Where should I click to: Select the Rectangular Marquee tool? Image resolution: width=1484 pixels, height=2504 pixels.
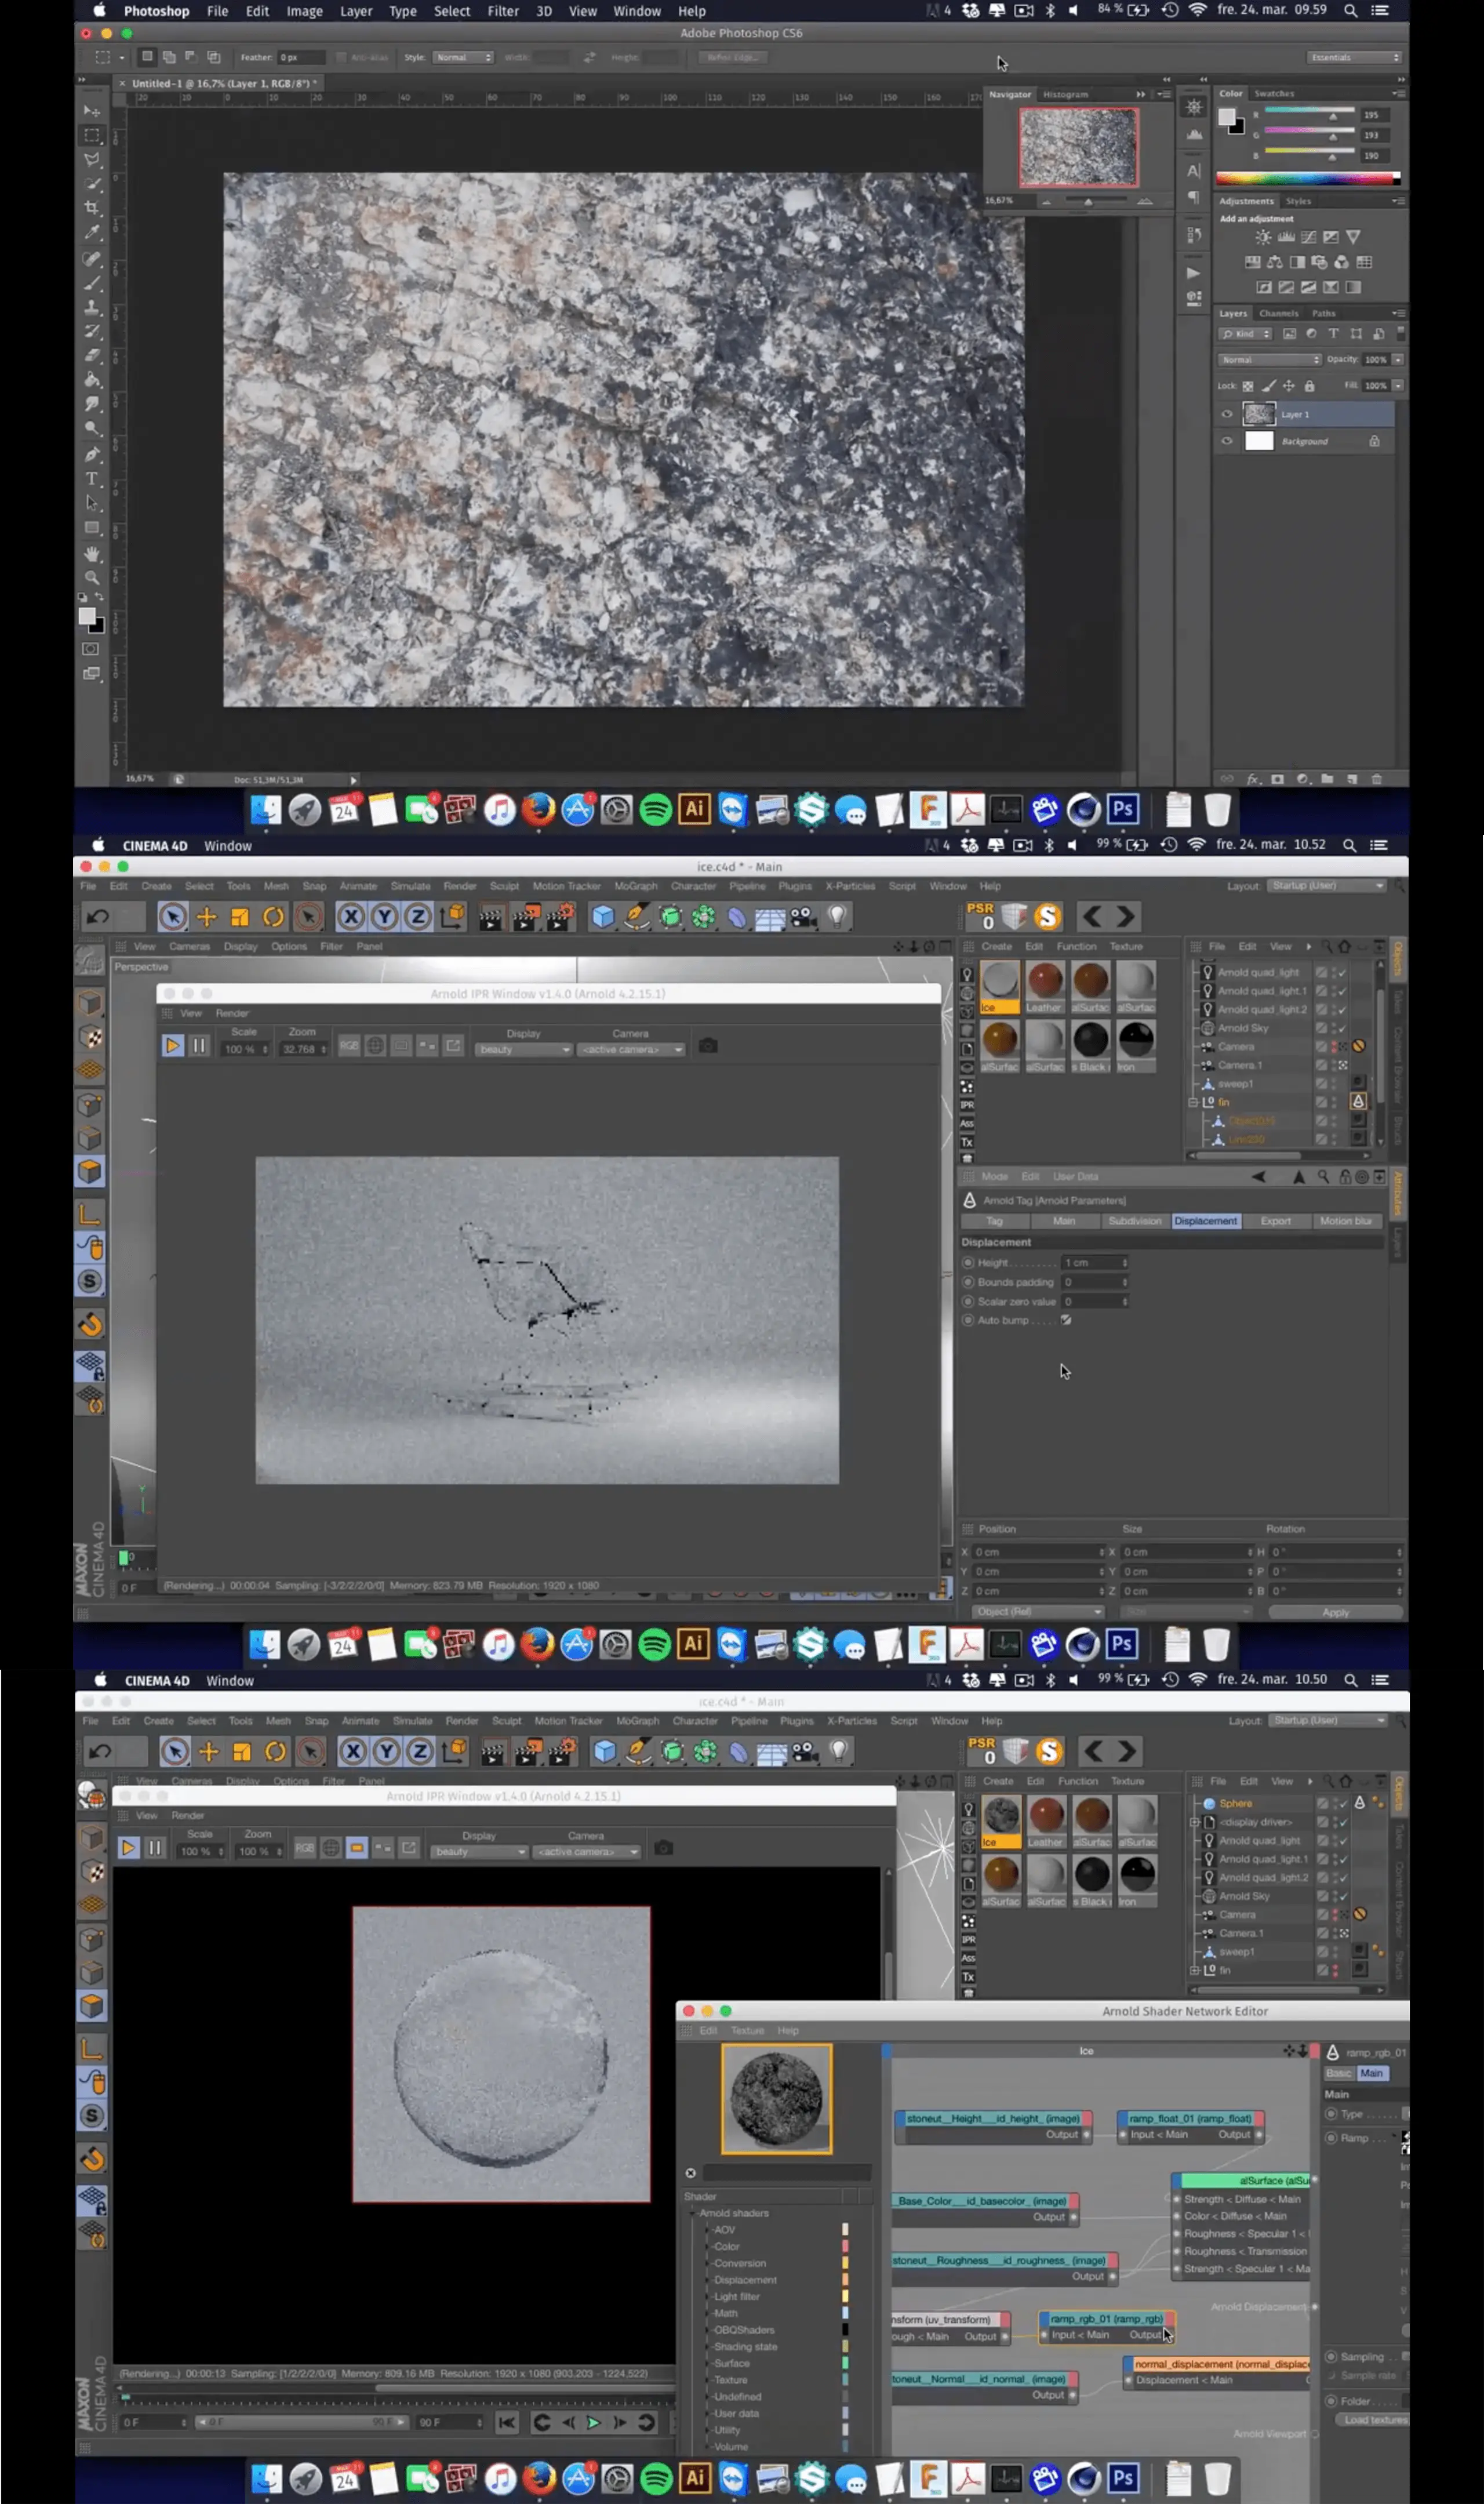(x=92, y=135)
